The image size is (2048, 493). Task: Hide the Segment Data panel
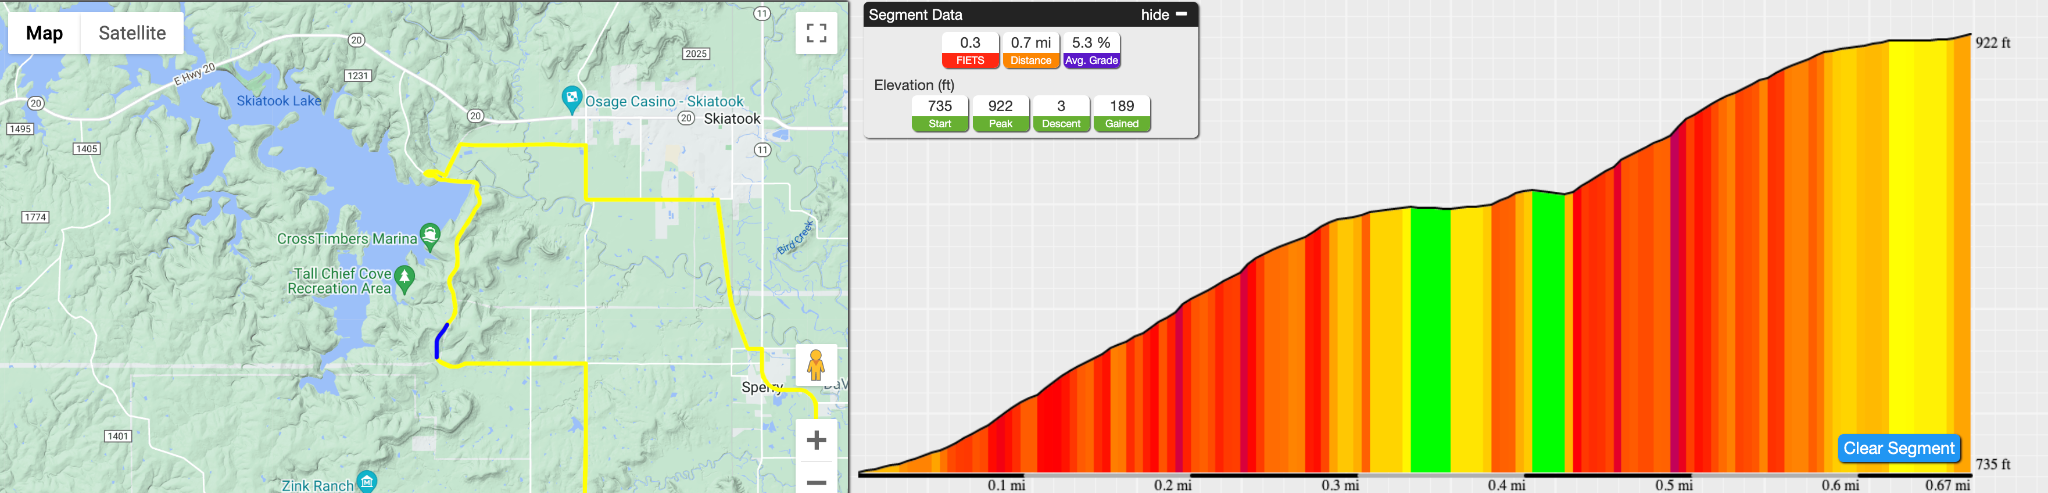click(x=1155, y=15)
